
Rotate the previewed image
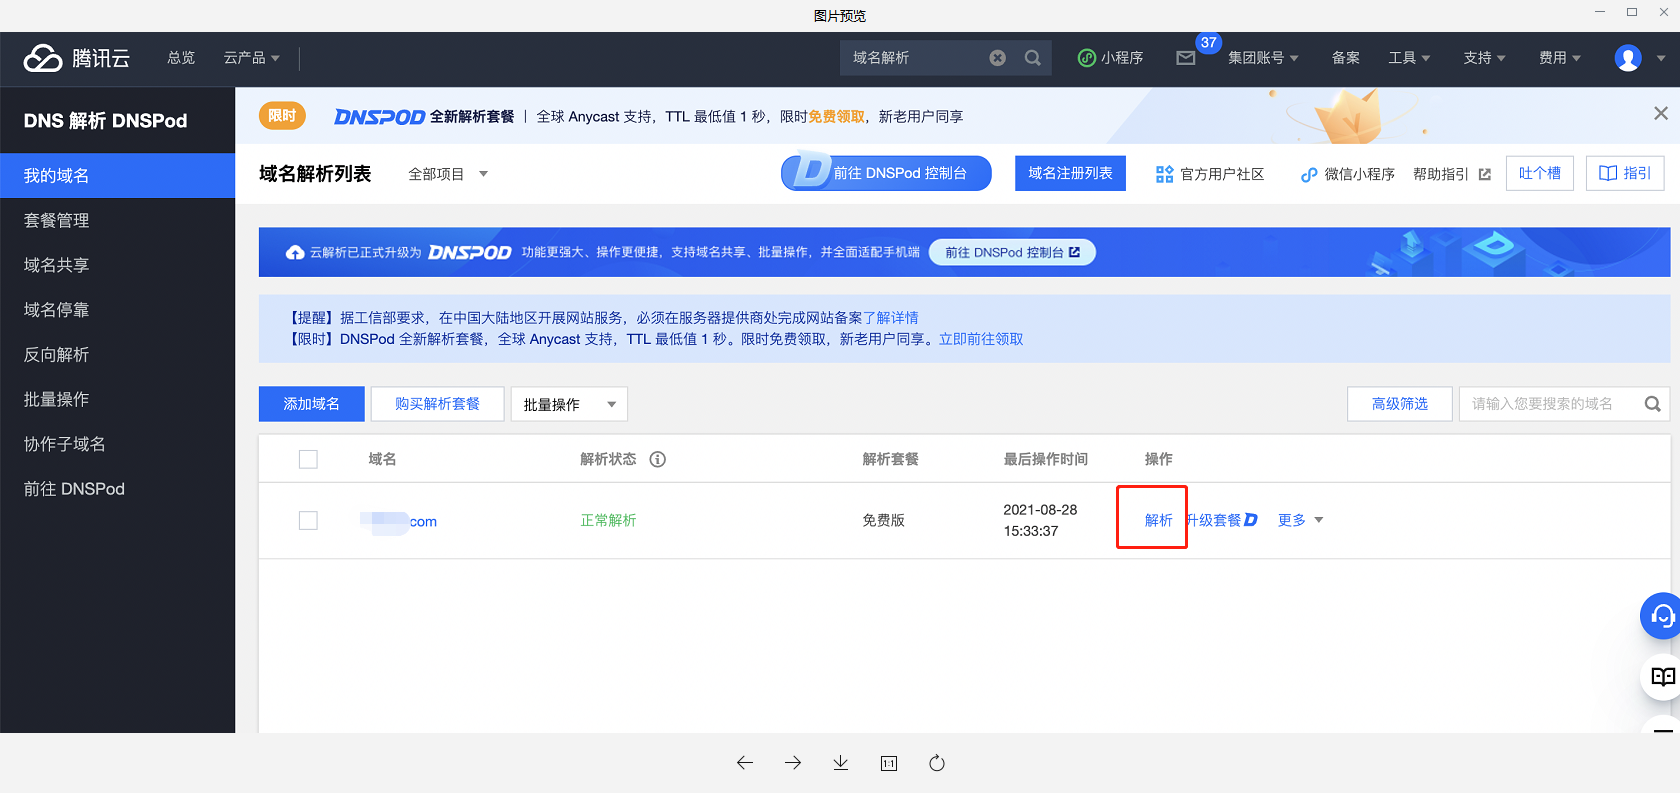[x=937, y=763]
